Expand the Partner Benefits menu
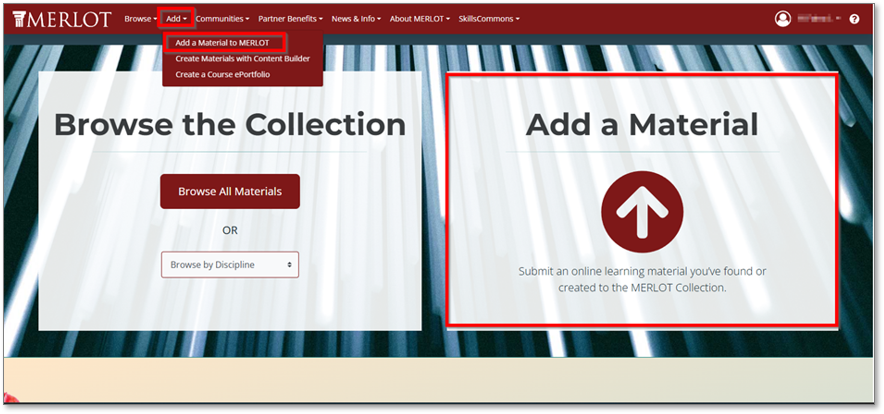884x414 pixels. click(290, 19)
